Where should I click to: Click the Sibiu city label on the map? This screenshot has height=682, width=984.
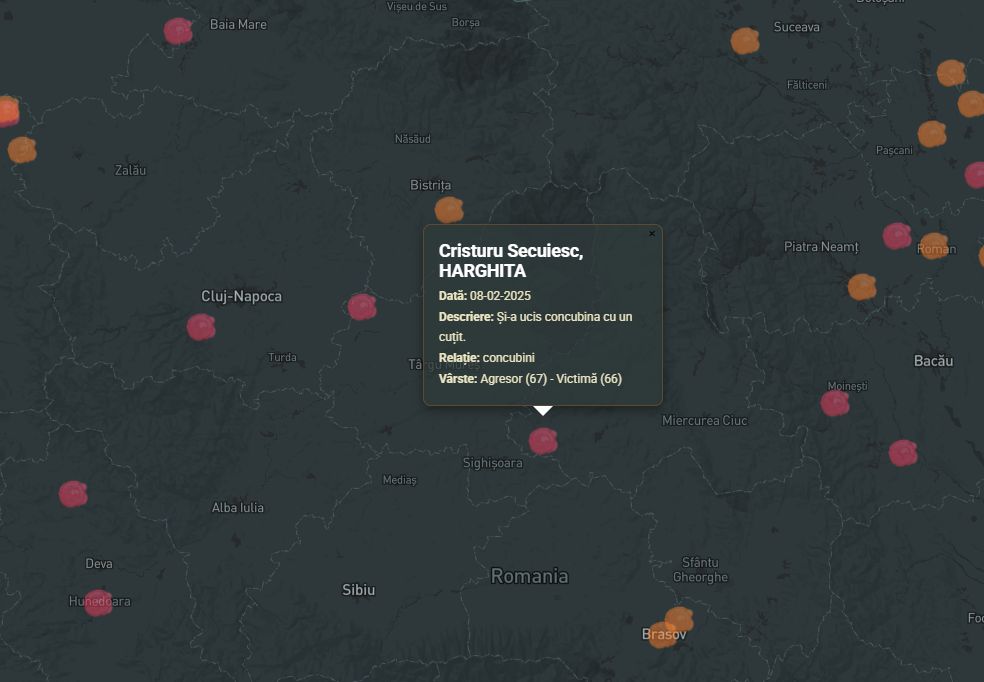(358, 590)
